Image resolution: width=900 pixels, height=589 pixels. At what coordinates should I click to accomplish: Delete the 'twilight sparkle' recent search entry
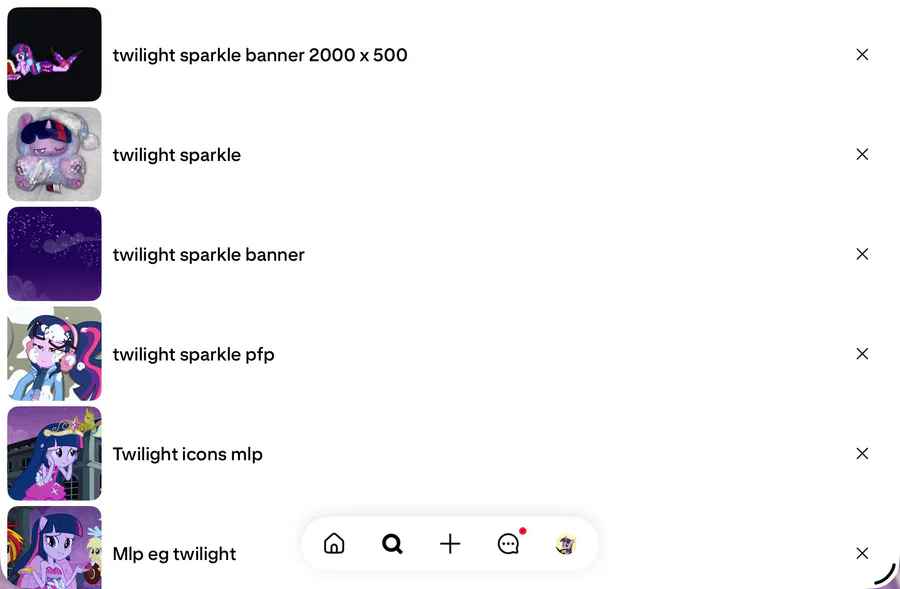(x=862, y=154)
